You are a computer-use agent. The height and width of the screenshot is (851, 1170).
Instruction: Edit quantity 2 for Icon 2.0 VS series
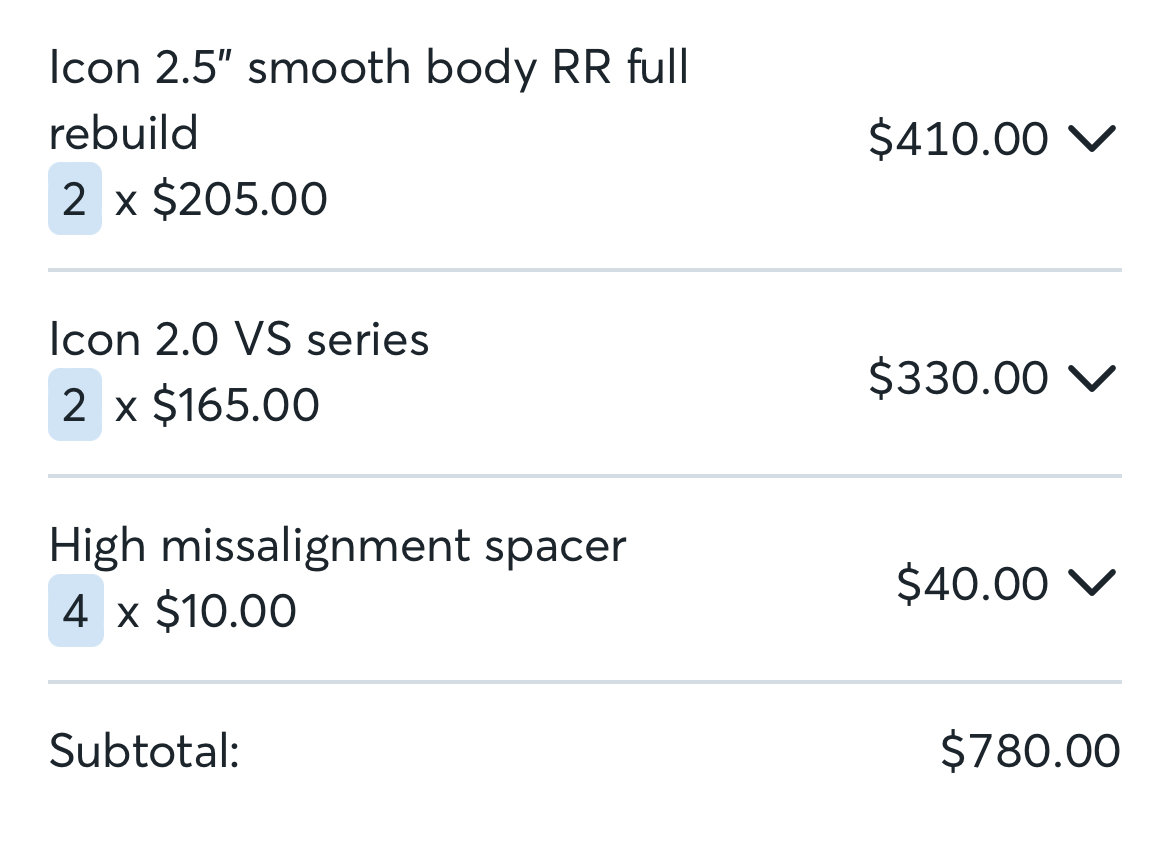tap(75, 405)
